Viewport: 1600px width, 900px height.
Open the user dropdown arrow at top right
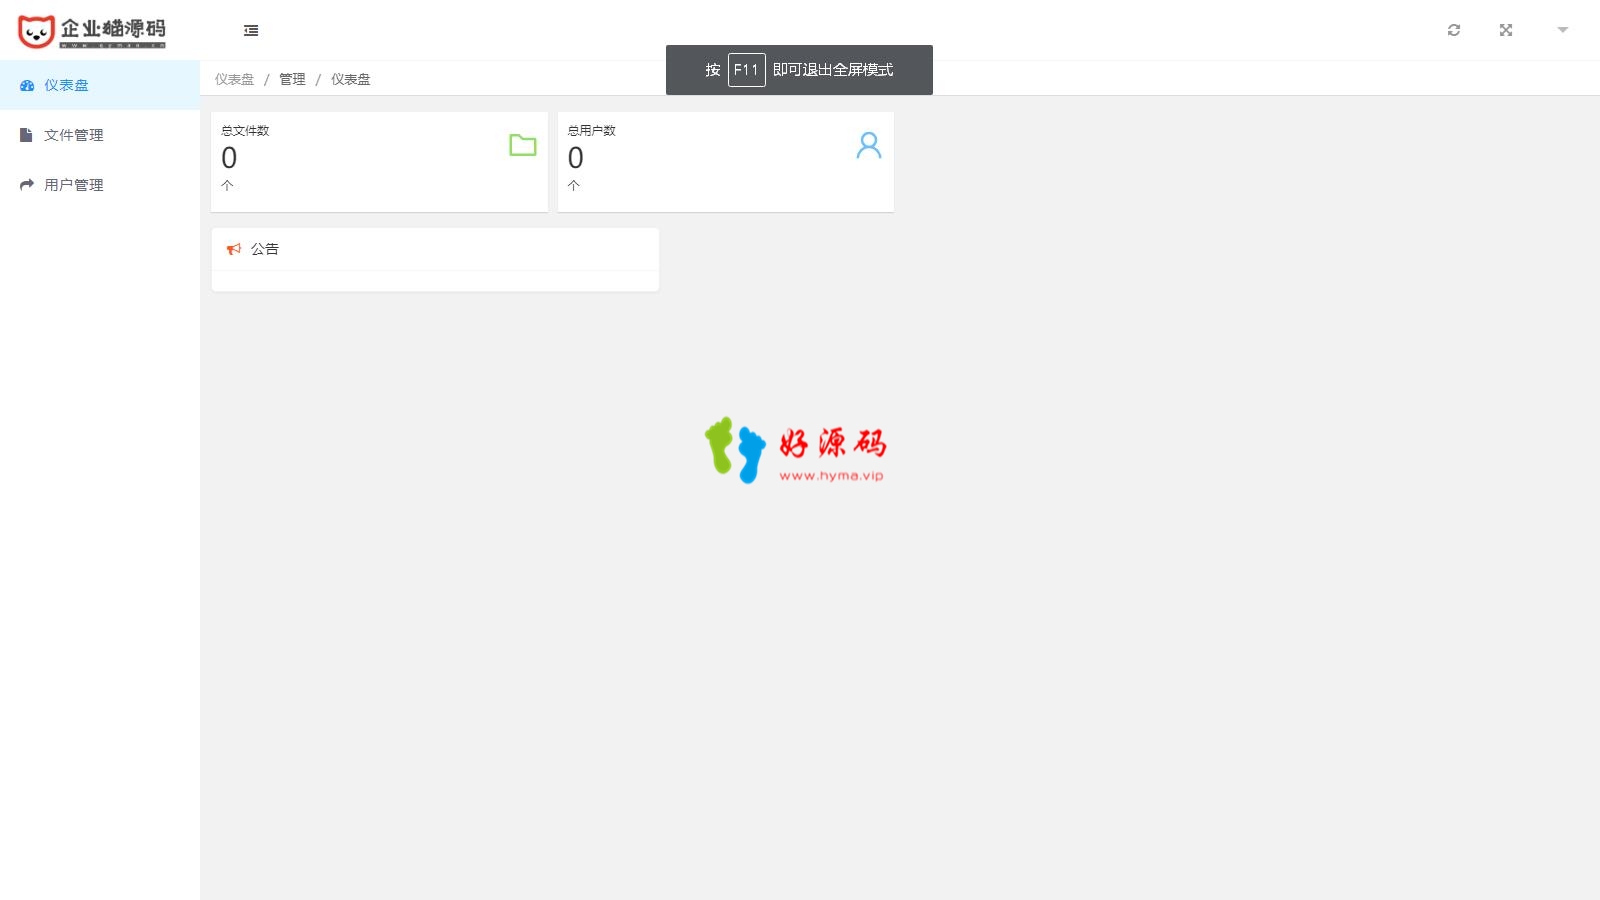point(1563,30)
